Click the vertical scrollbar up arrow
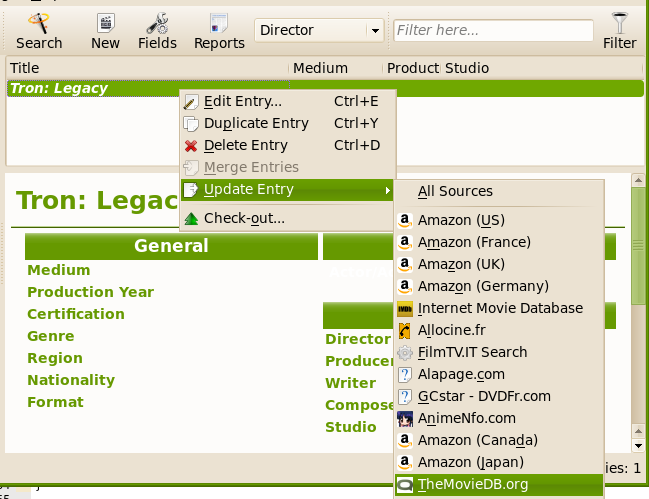 click(x=638, y=180)
